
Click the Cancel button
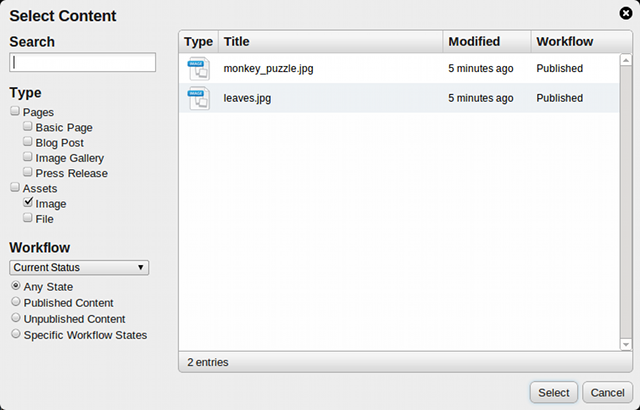[603, 392]
